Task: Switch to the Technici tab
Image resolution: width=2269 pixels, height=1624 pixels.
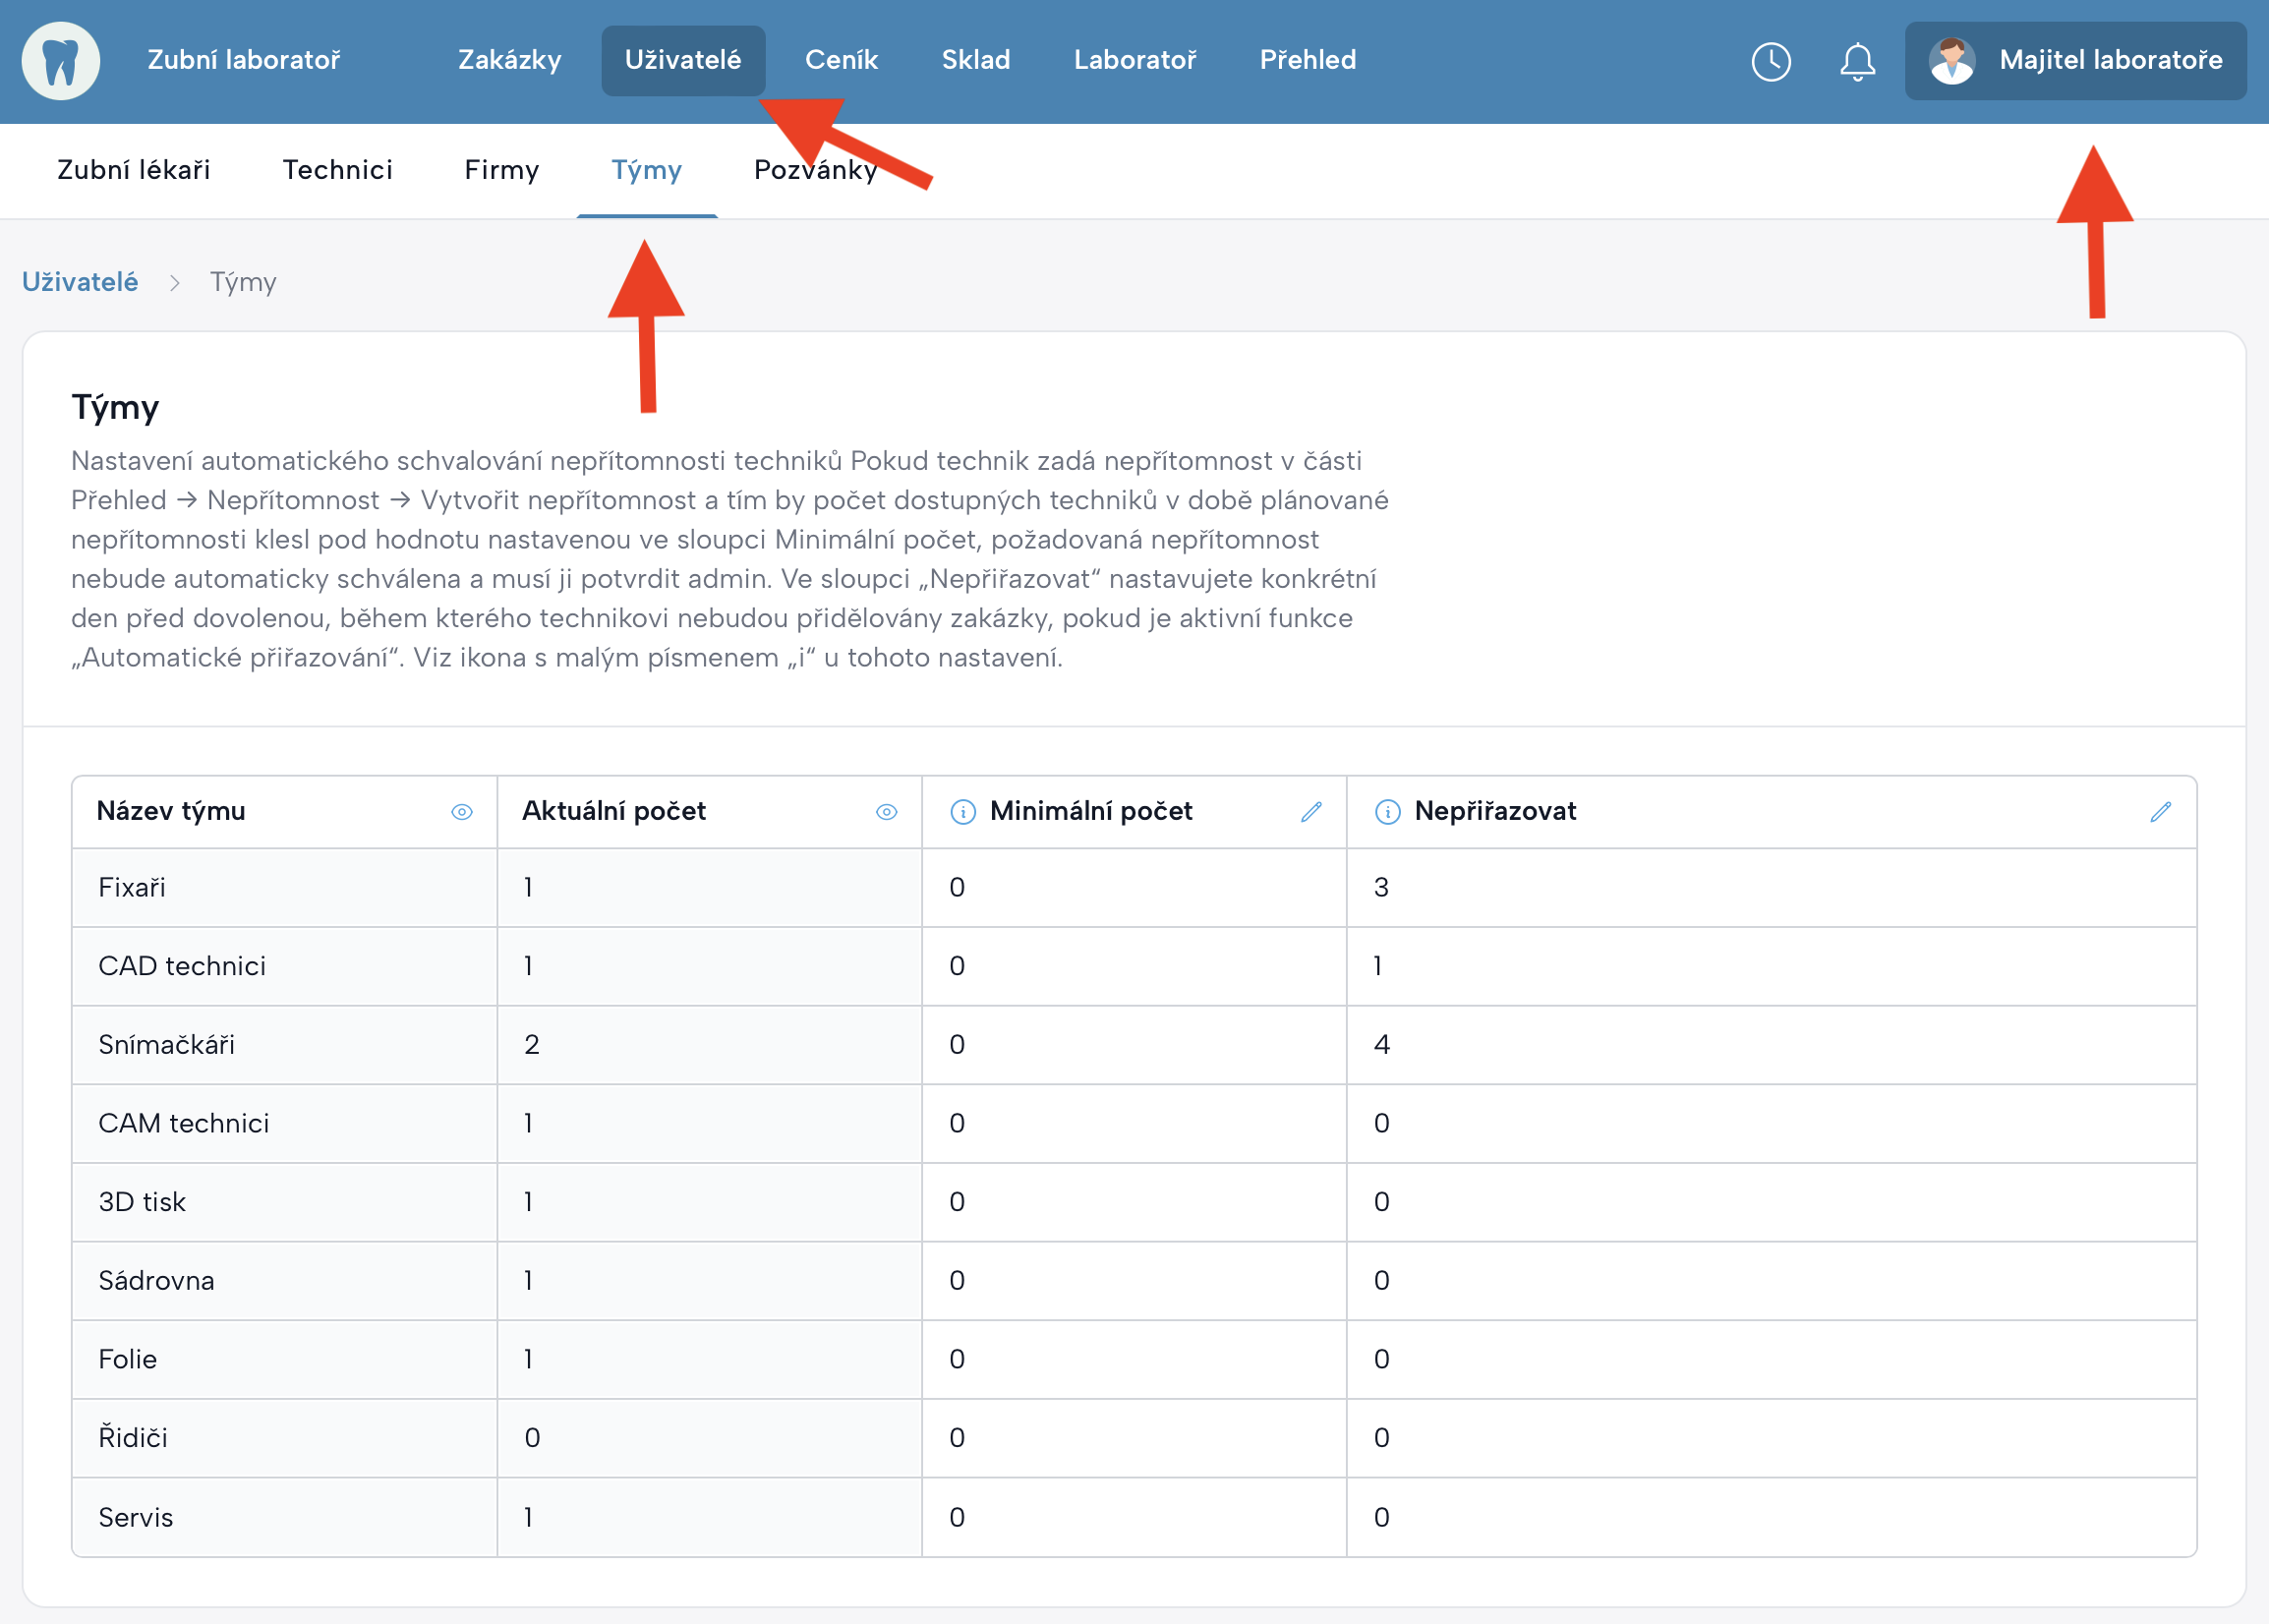Action: click(x=337, y=170)
